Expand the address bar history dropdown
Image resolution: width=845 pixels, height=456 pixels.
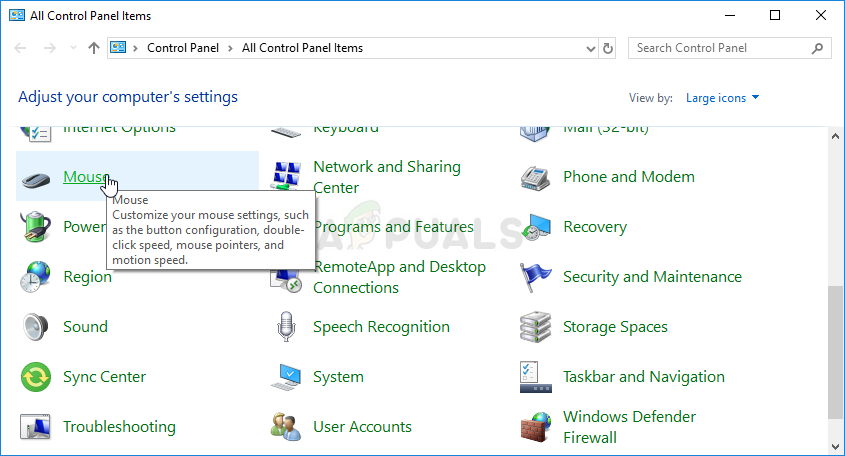591,49
